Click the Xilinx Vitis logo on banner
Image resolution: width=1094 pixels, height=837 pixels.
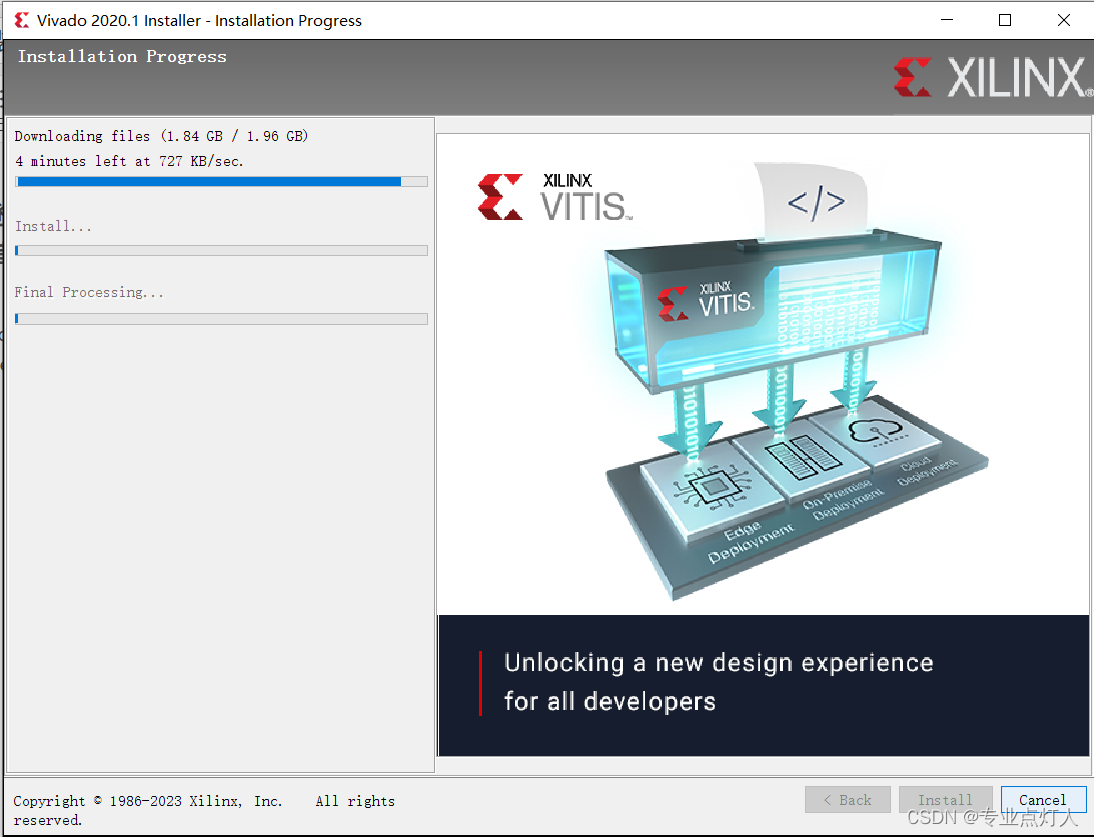coord(555,197)
